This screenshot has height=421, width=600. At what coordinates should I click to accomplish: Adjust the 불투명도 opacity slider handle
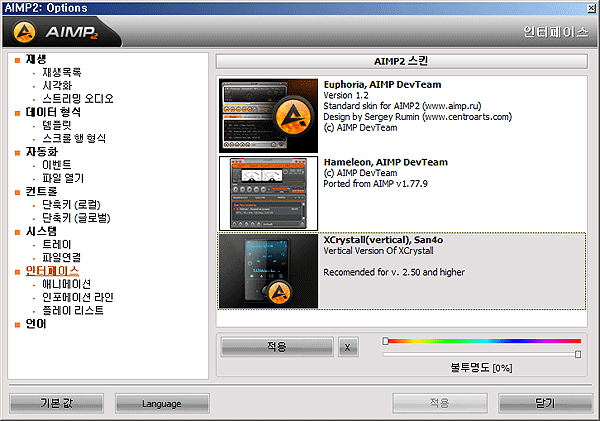pos(578,354)
